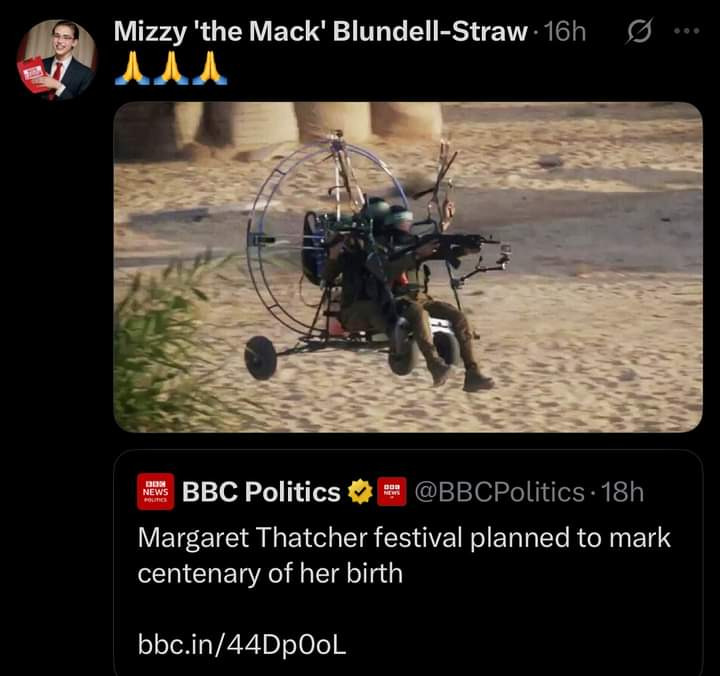Open the quoted post's 18h timestamp

tap(622, 492)
